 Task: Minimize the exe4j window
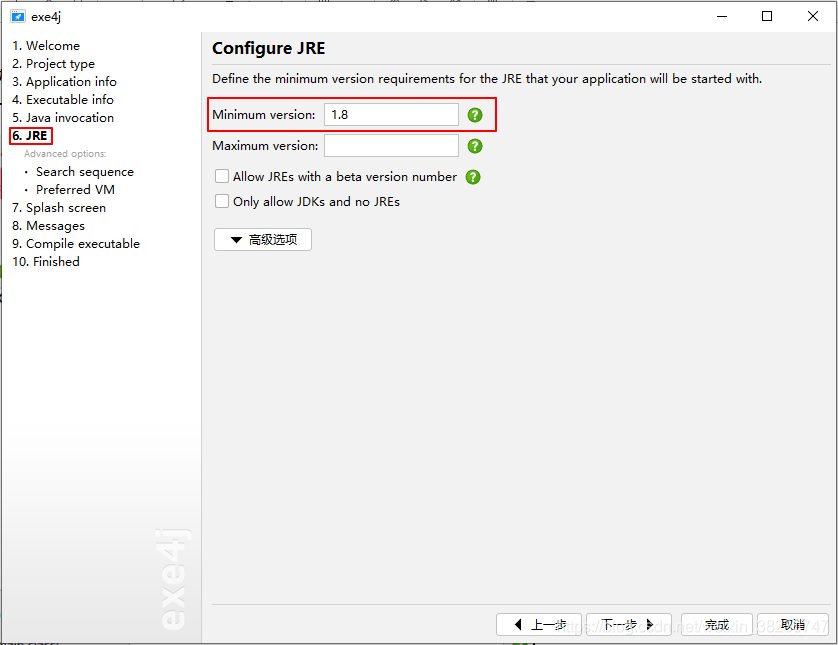(722, 17)
